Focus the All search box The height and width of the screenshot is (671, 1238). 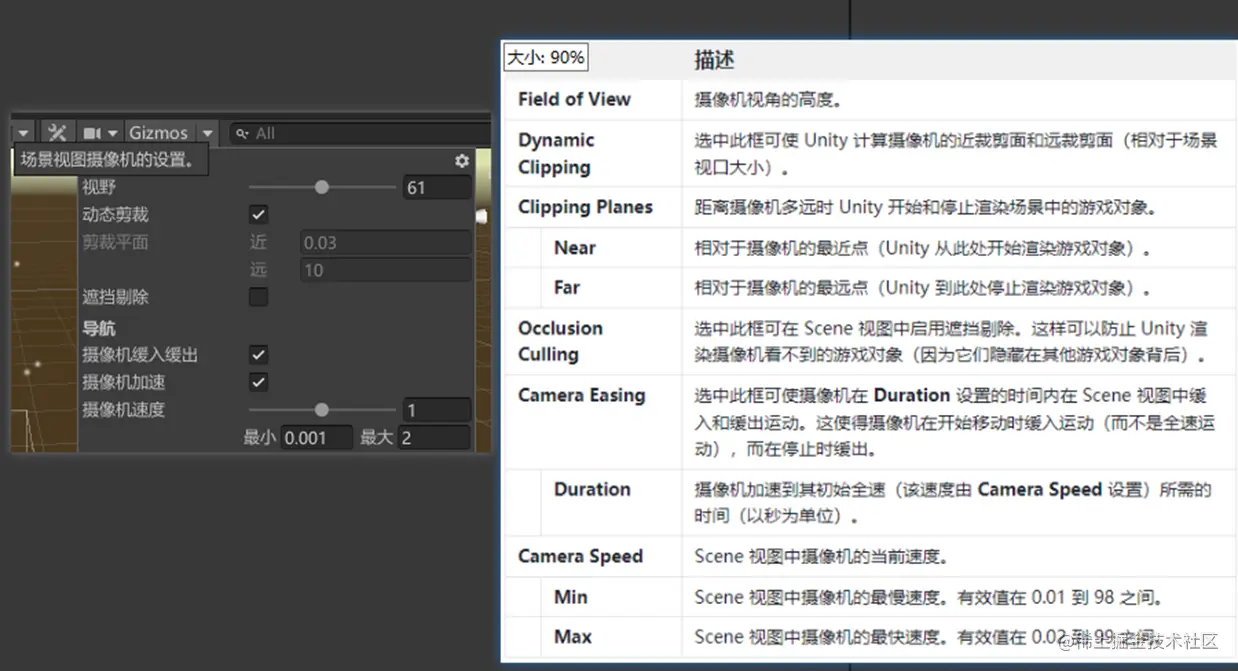360,133
